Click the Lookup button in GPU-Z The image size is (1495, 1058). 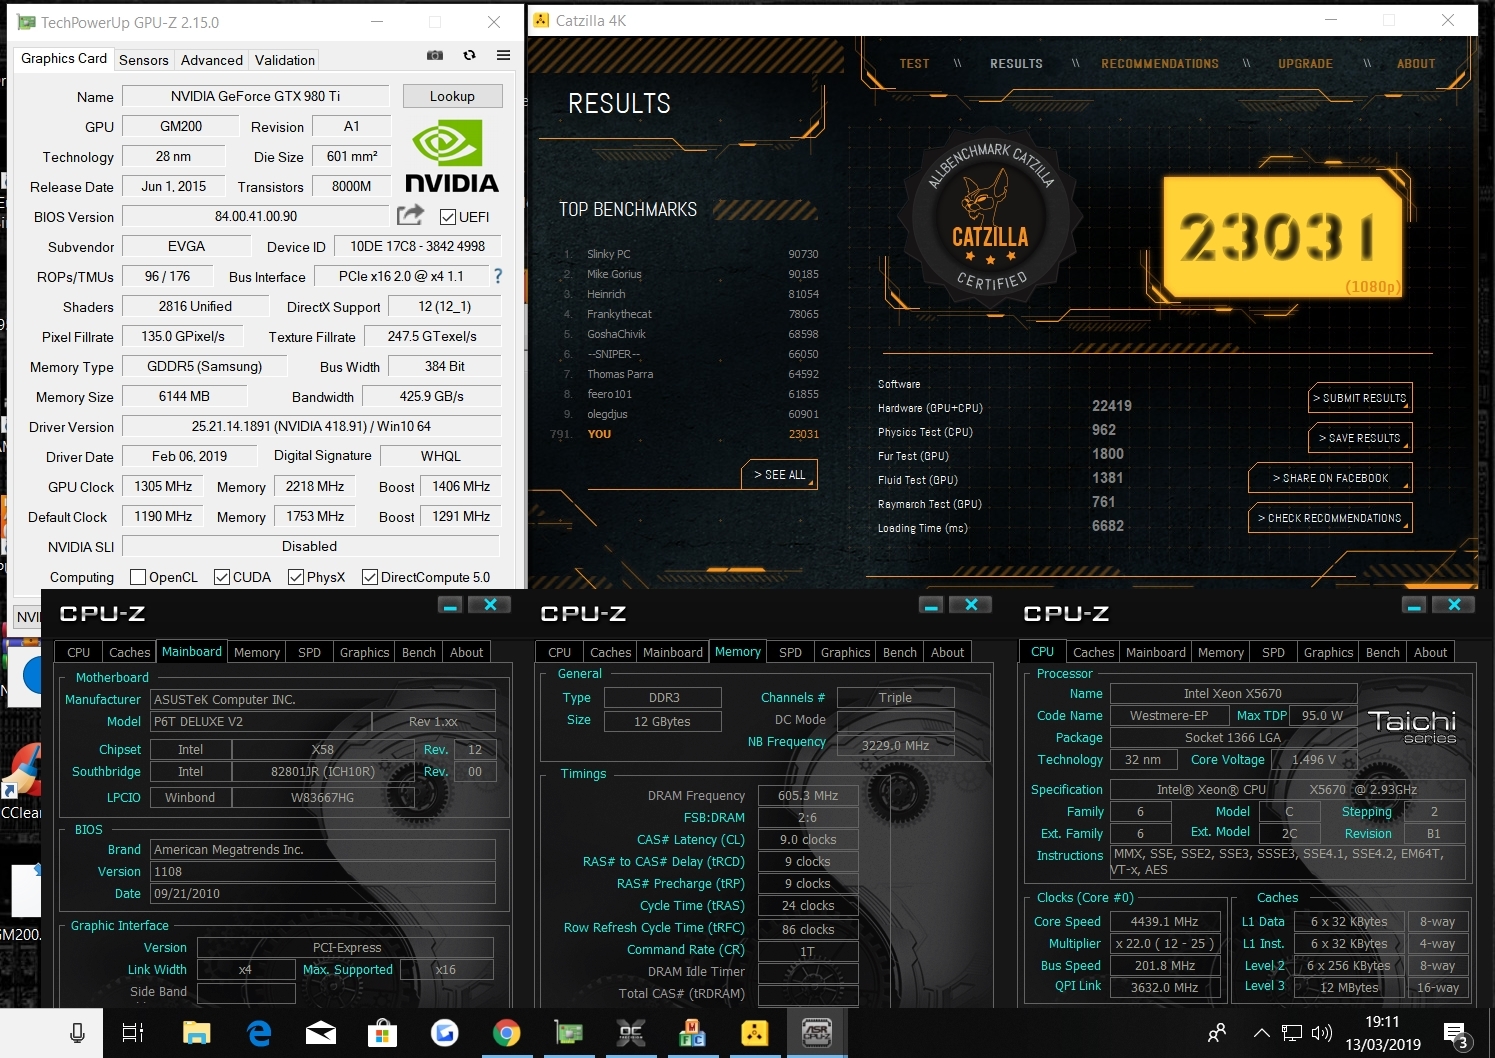[x=452, y=96]
